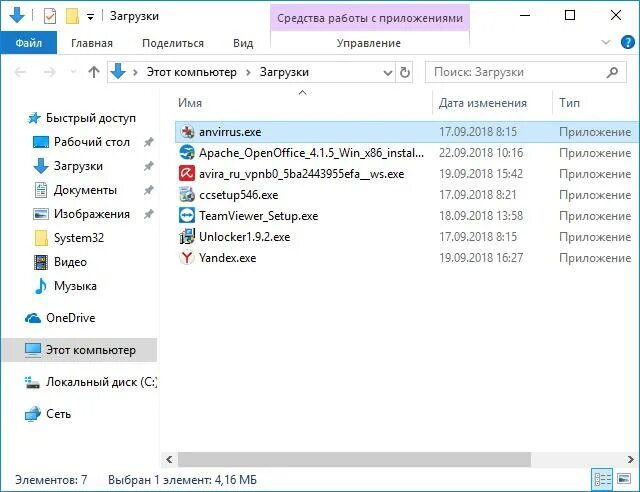Sort by Дата изменения column header
The height and width of the screenshot is (492, 640).
pyautogui.click(x=482, y=103)
